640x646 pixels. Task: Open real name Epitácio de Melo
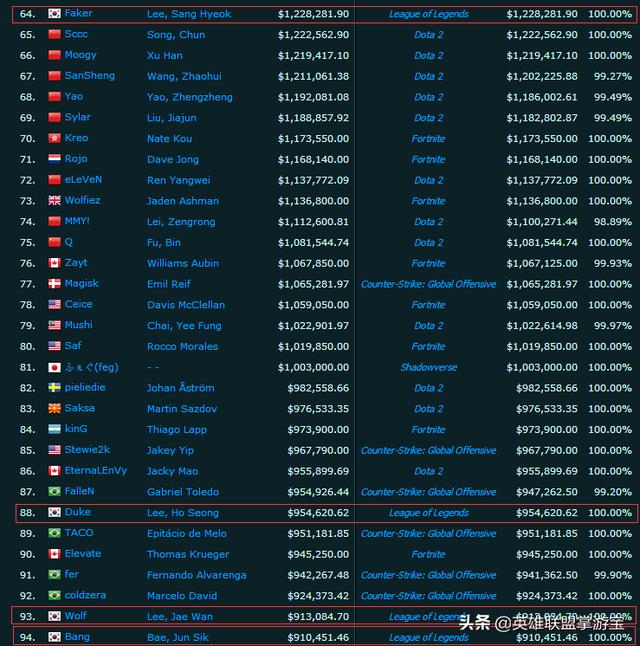[x=187, y=533]
